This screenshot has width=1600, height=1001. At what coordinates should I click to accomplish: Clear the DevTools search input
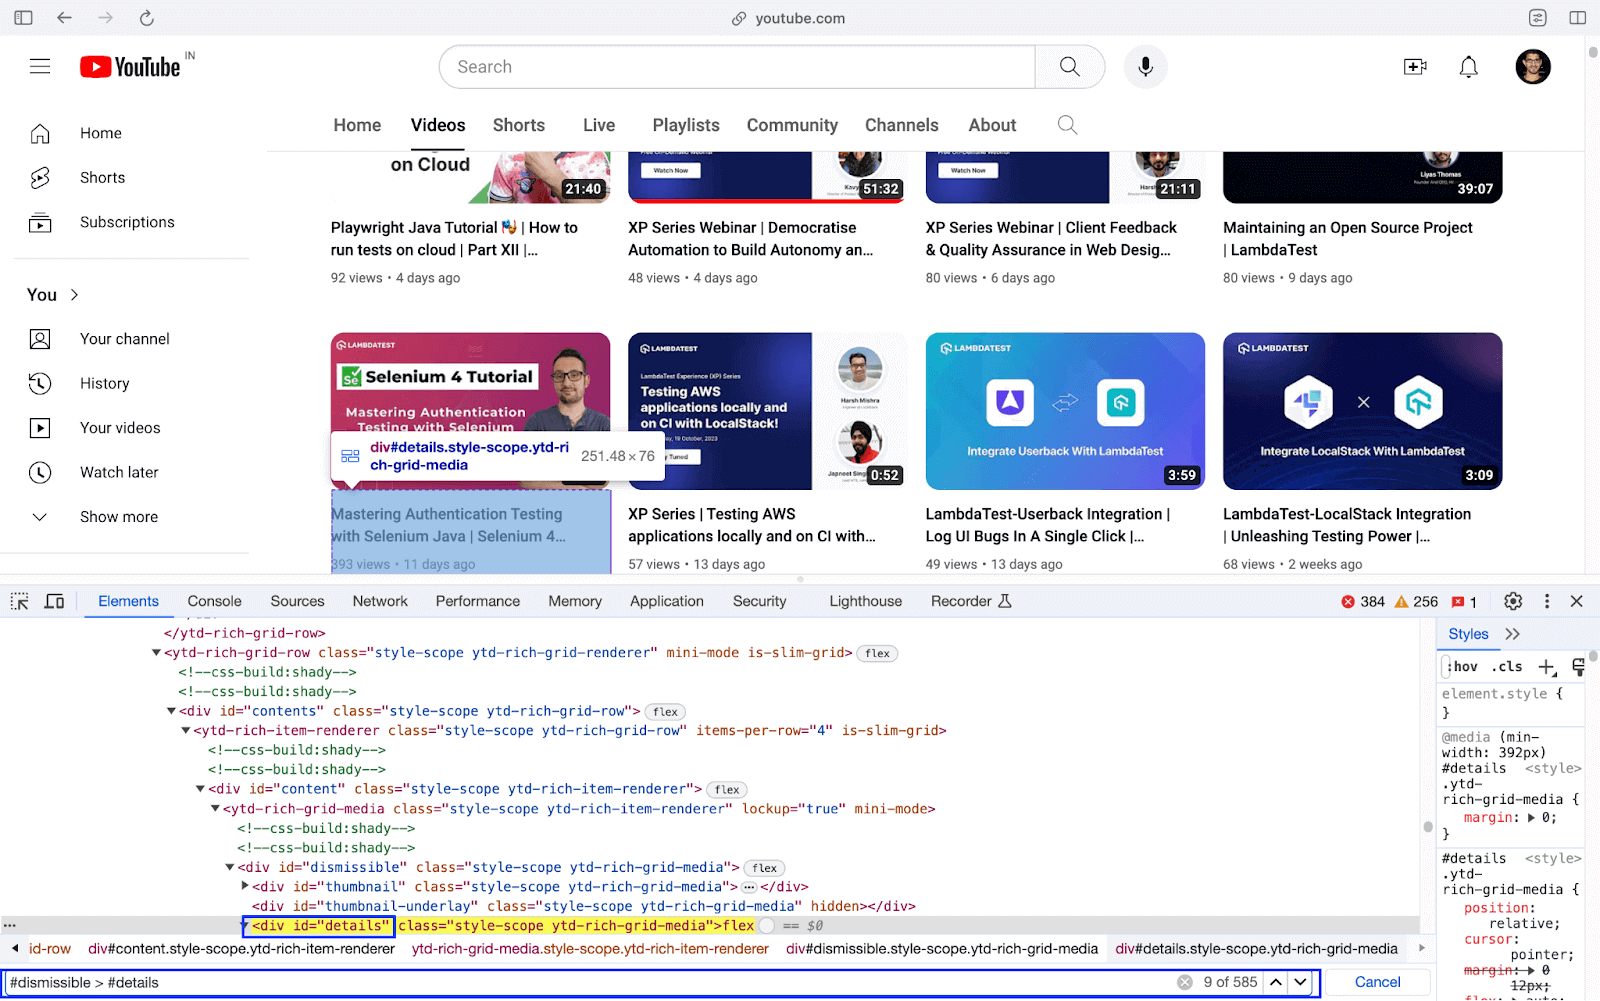pos(1185,982)
